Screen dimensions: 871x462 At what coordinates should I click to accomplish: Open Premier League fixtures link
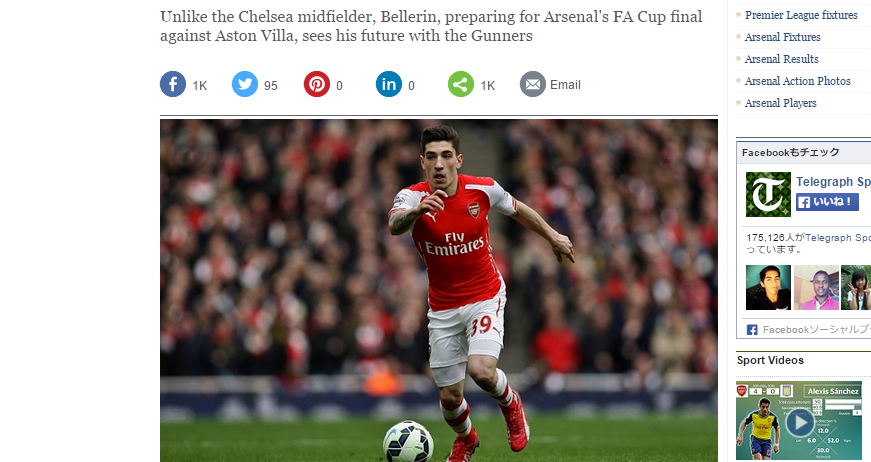[x=801, y=16]
